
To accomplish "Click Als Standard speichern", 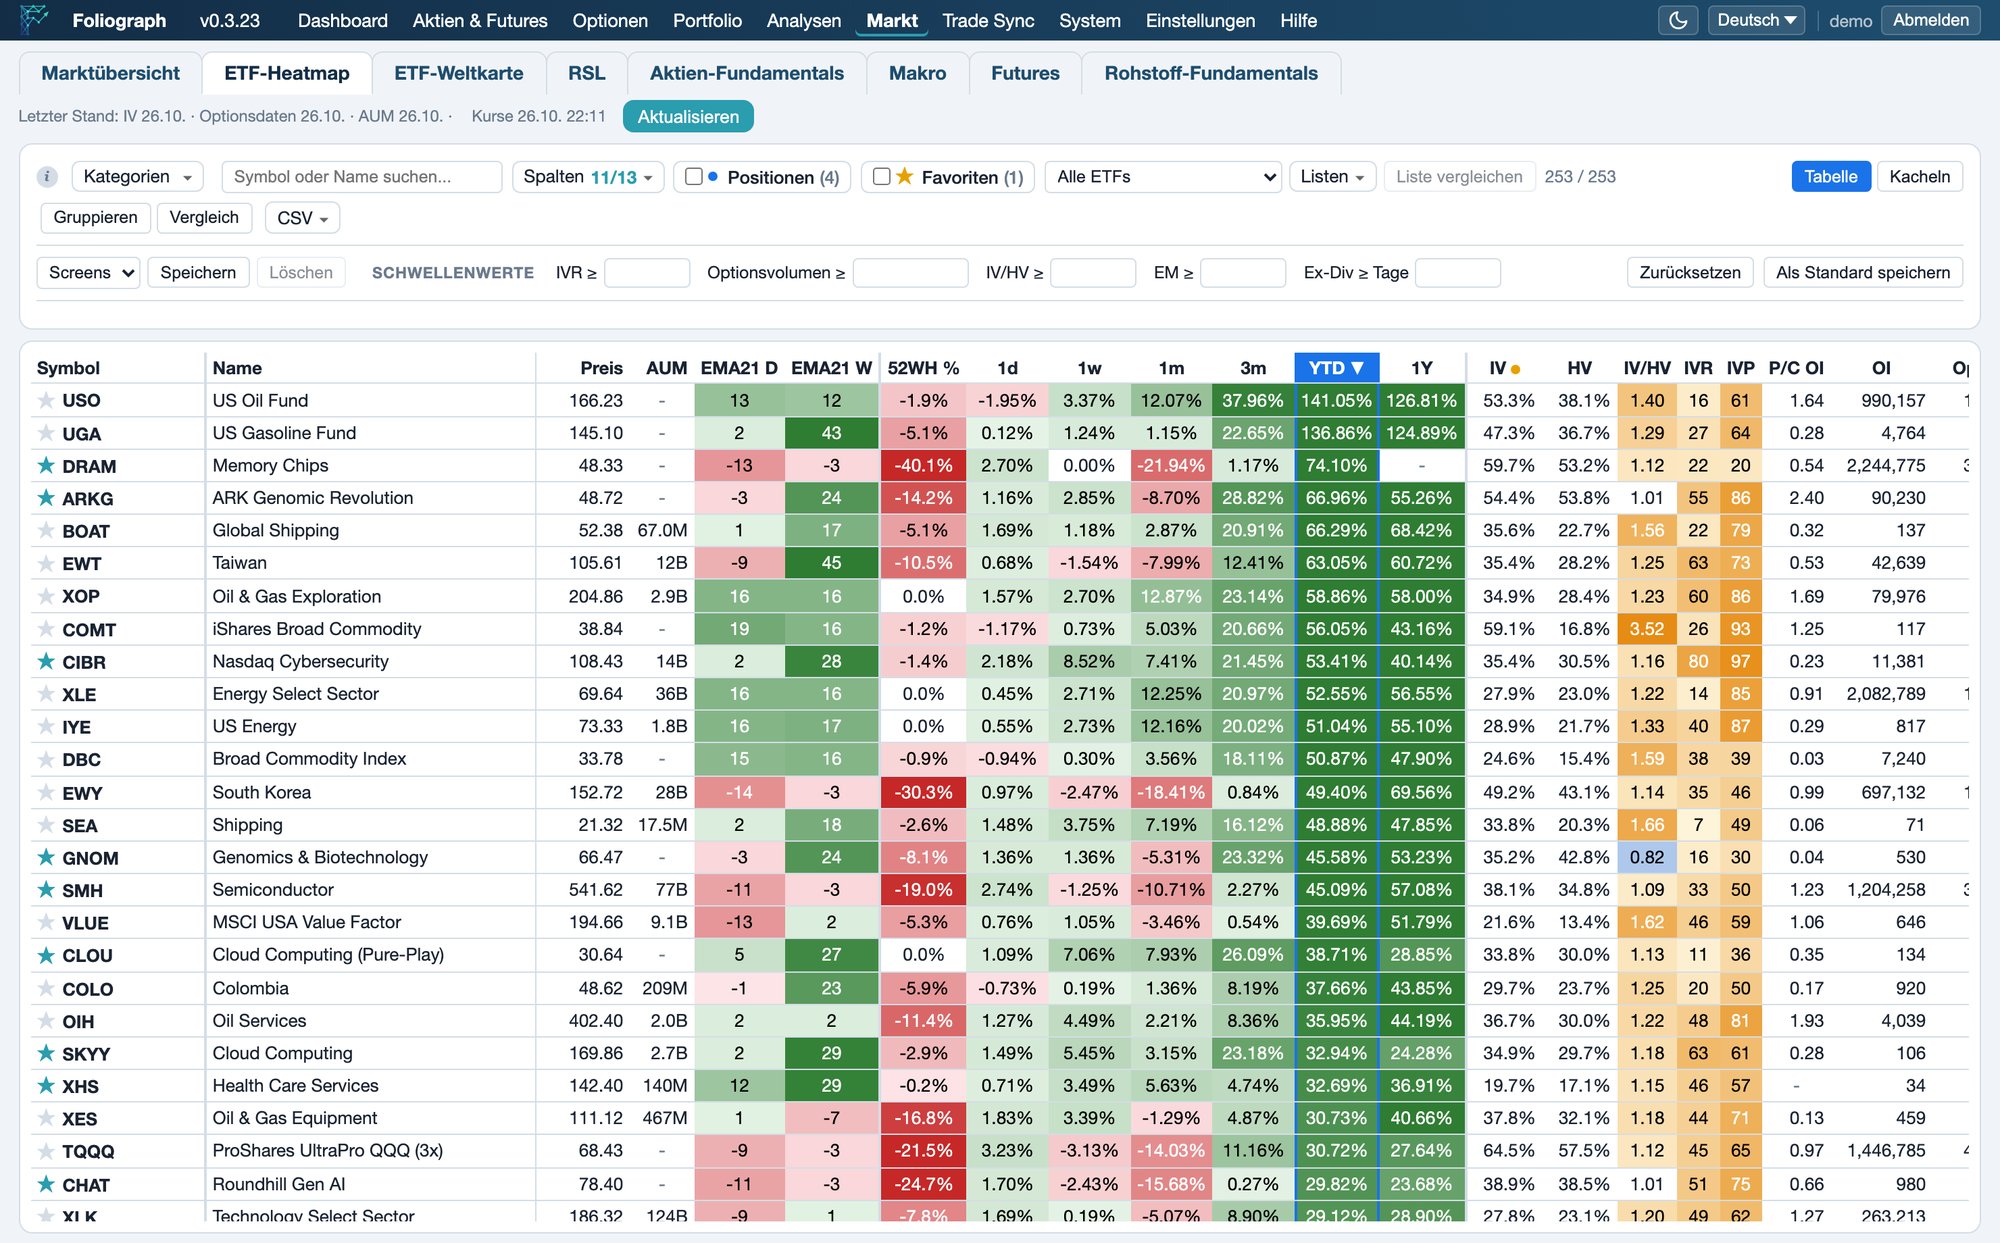I will point(1862,273).
